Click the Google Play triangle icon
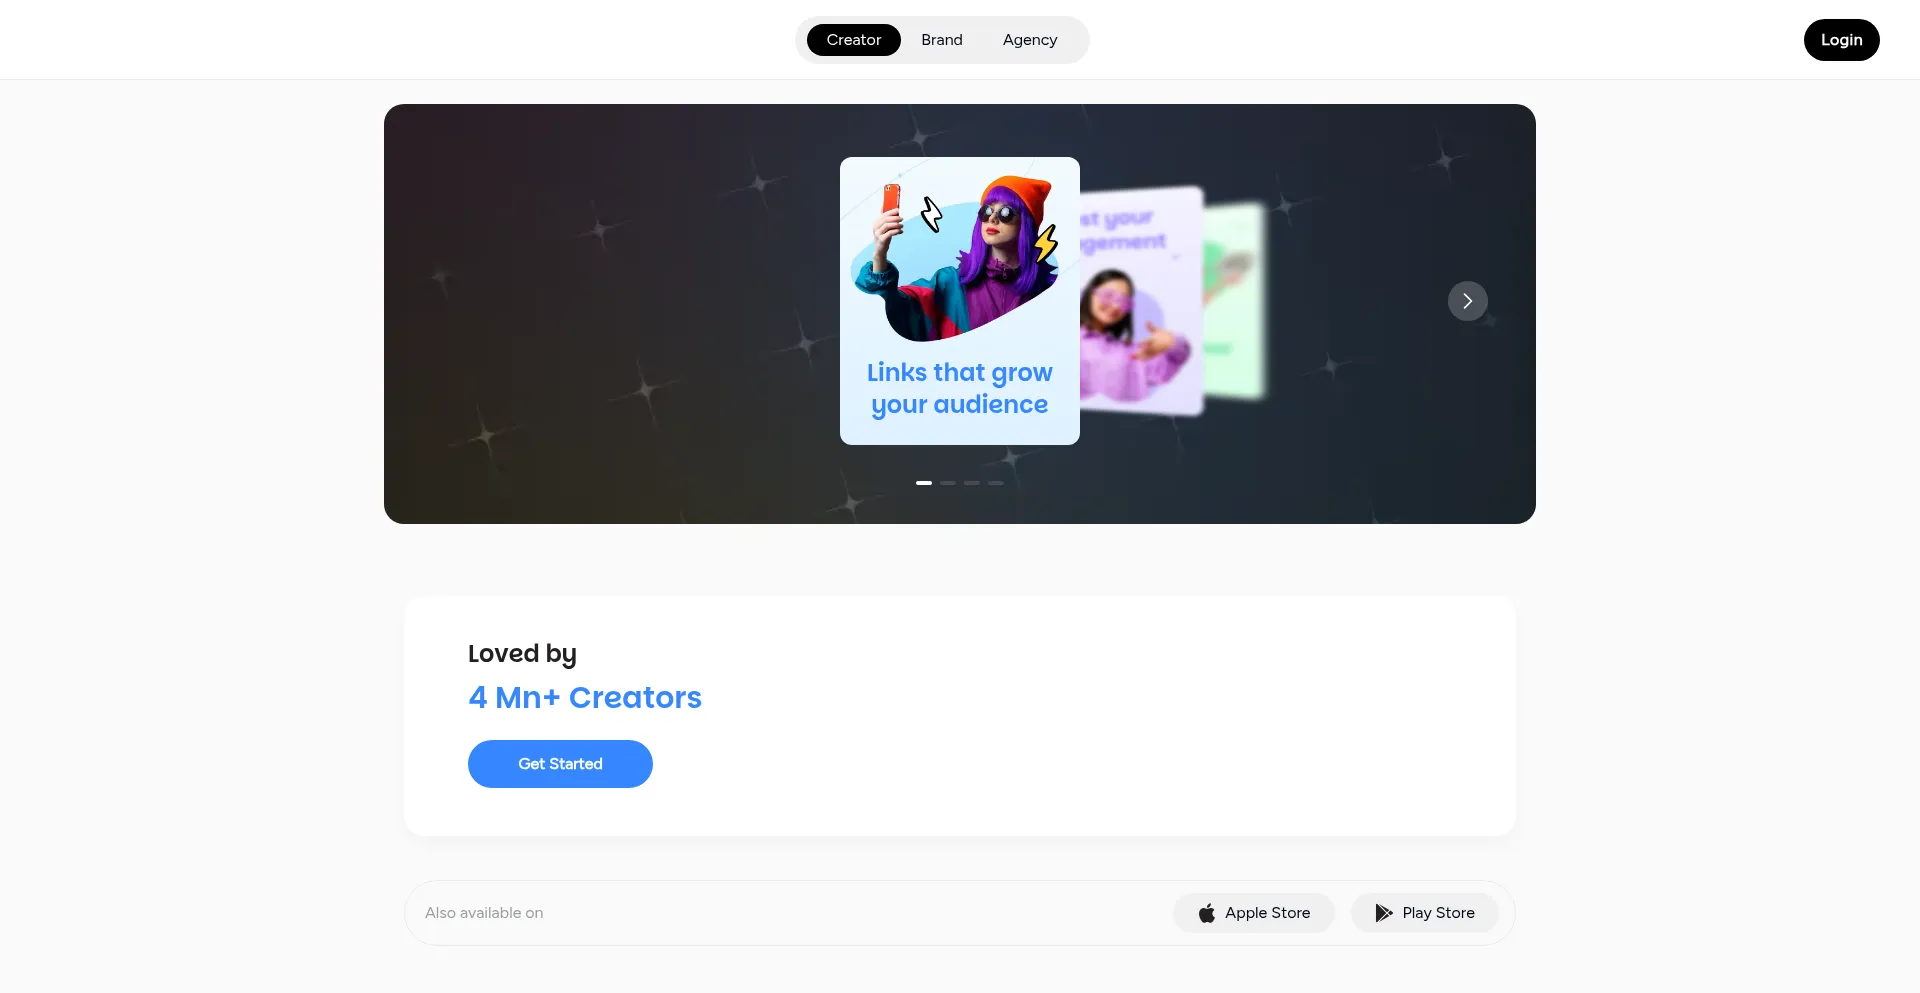Viewport: 1920px width, 993px height. point(1384,913)
